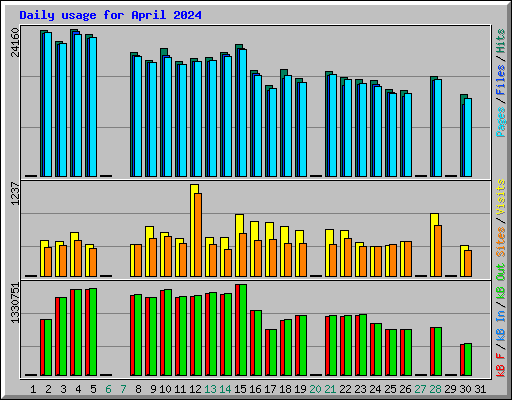Click the day 9 yellow visits bar
The height and width of the screenshot is (400, 512).
(x=147, y=251)
